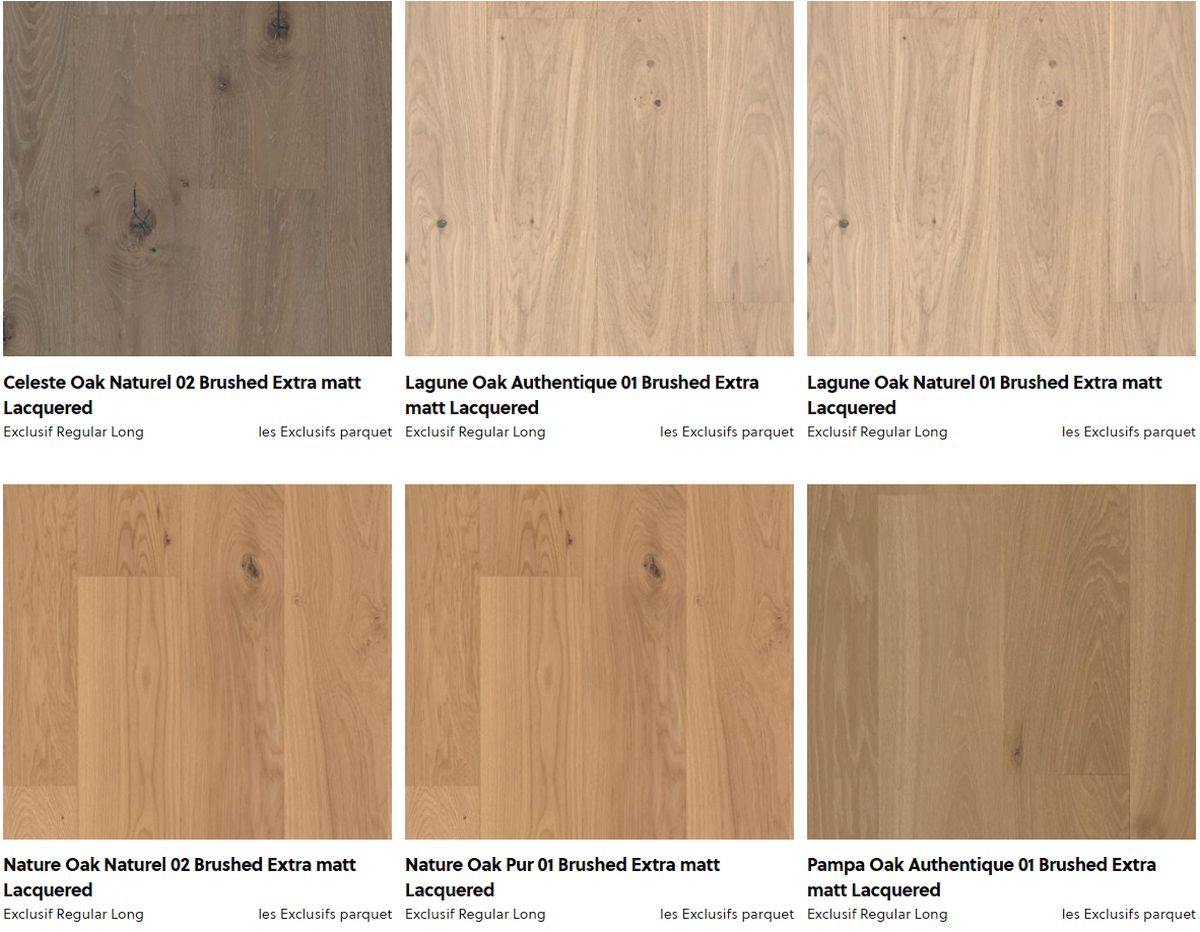Click the Pampa Oak Authentique 01 Brushed title
Screen dimensions: 1200x932
[981, 877]
